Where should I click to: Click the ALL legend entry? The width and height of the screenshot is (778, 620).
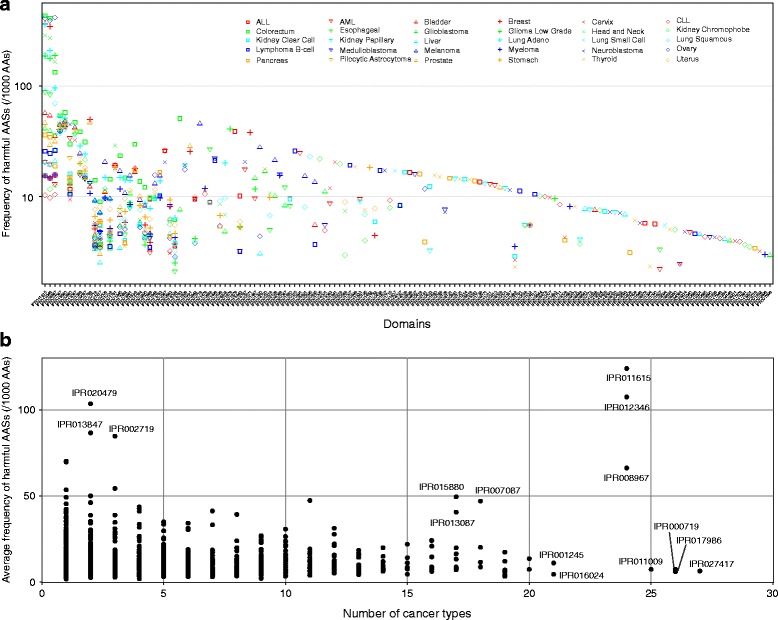(x=258, y=22)
